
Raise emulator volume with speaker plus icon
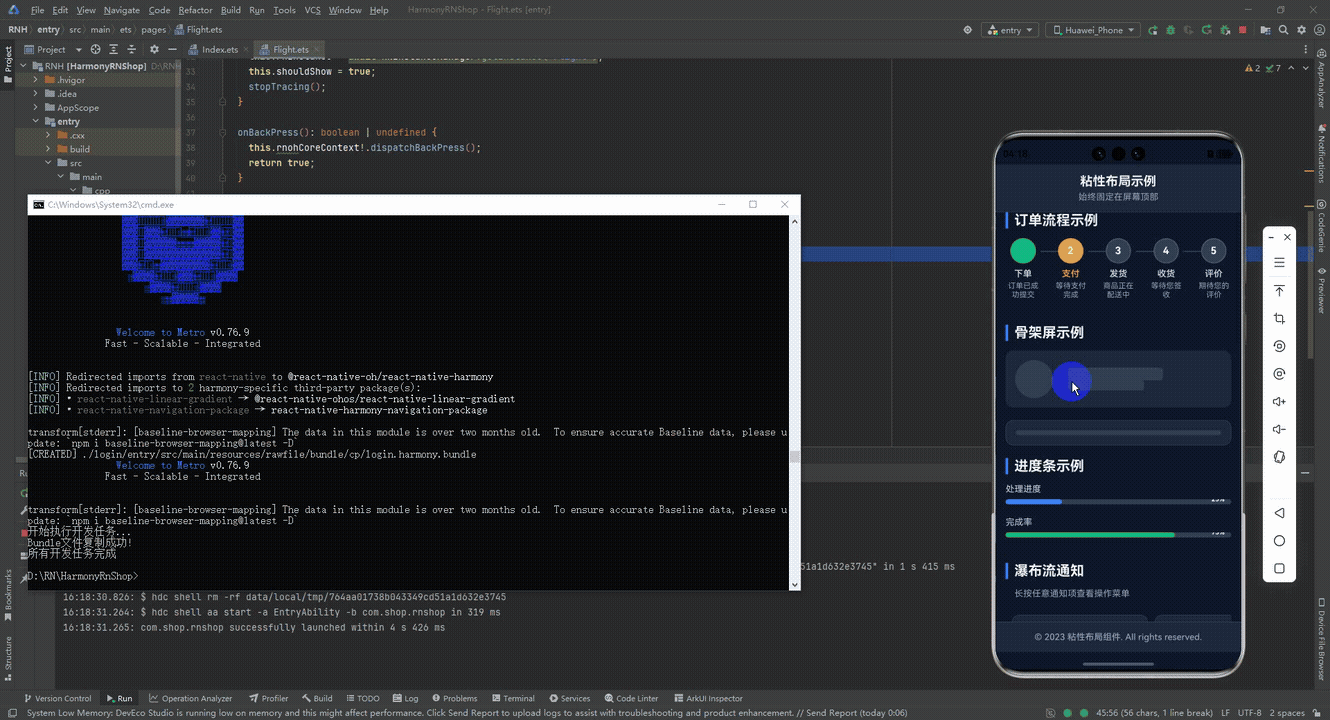coord(1279,402)
